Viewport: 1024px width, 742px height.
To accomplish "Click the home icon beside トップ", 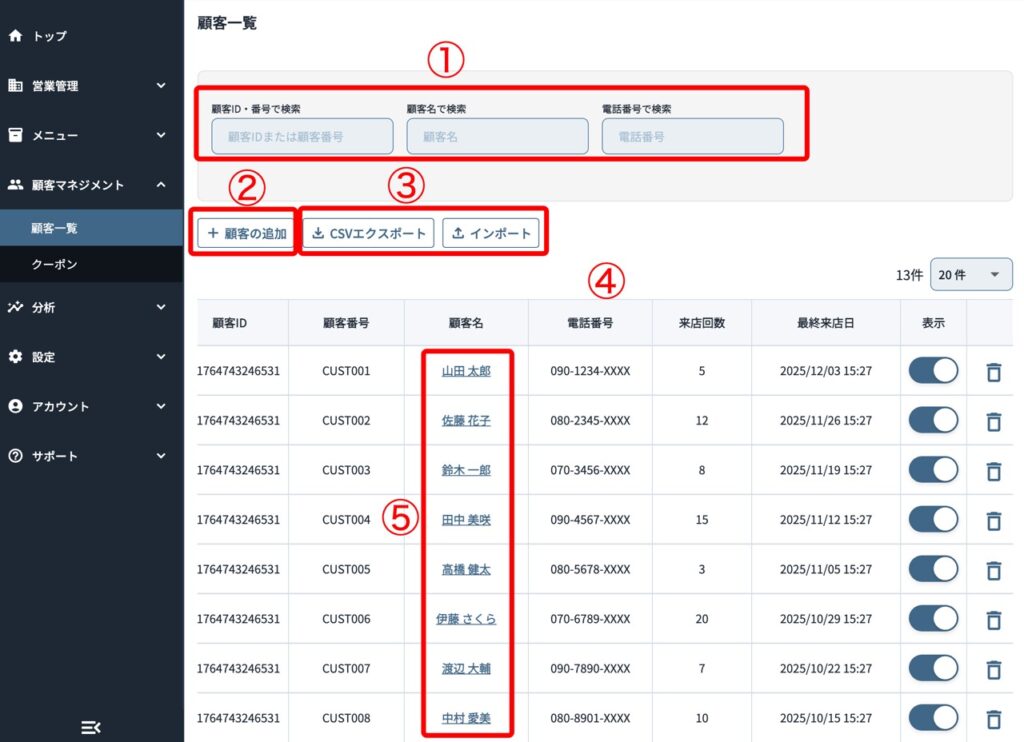I will coord(15,36).
